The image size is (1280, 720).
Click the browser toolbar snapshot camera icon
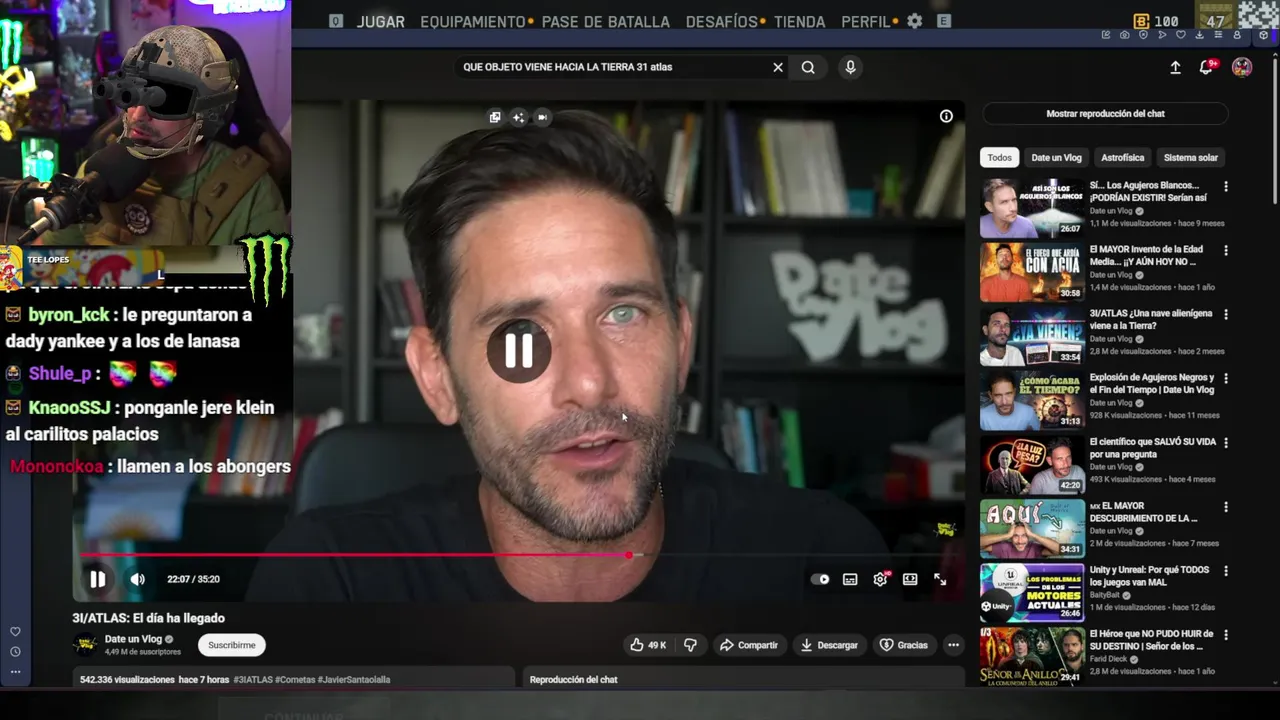coord(1125,35)
